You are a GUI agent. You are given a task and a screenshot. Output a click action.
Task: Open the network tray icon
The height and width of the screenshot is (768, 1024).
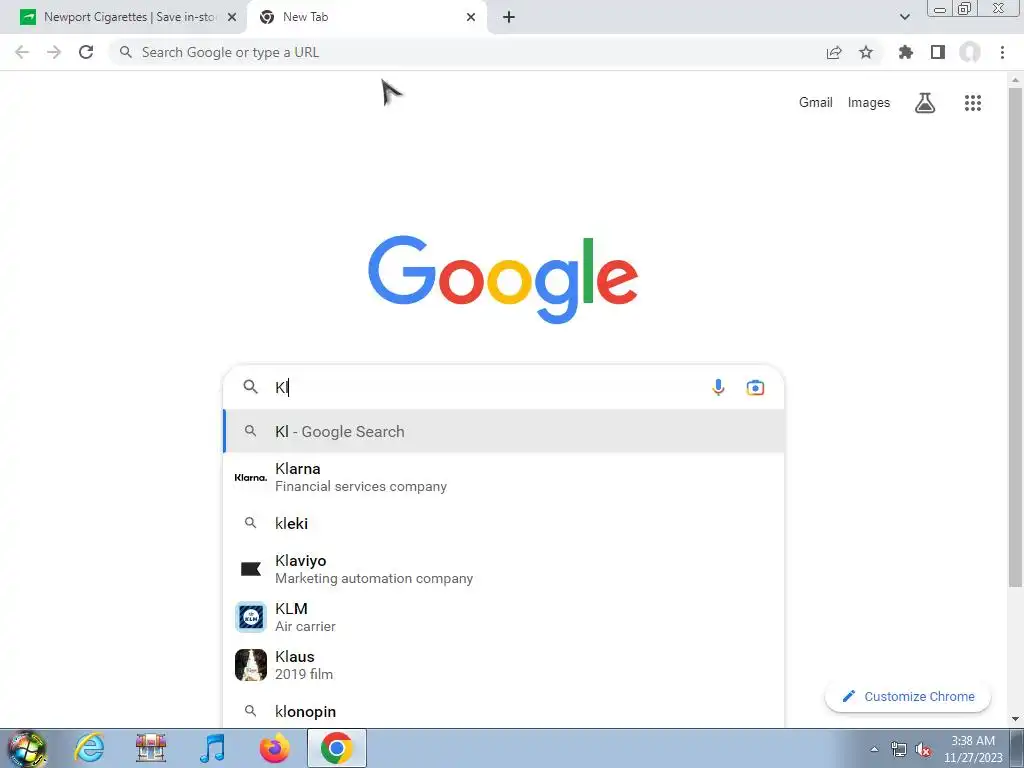(899, 749)
